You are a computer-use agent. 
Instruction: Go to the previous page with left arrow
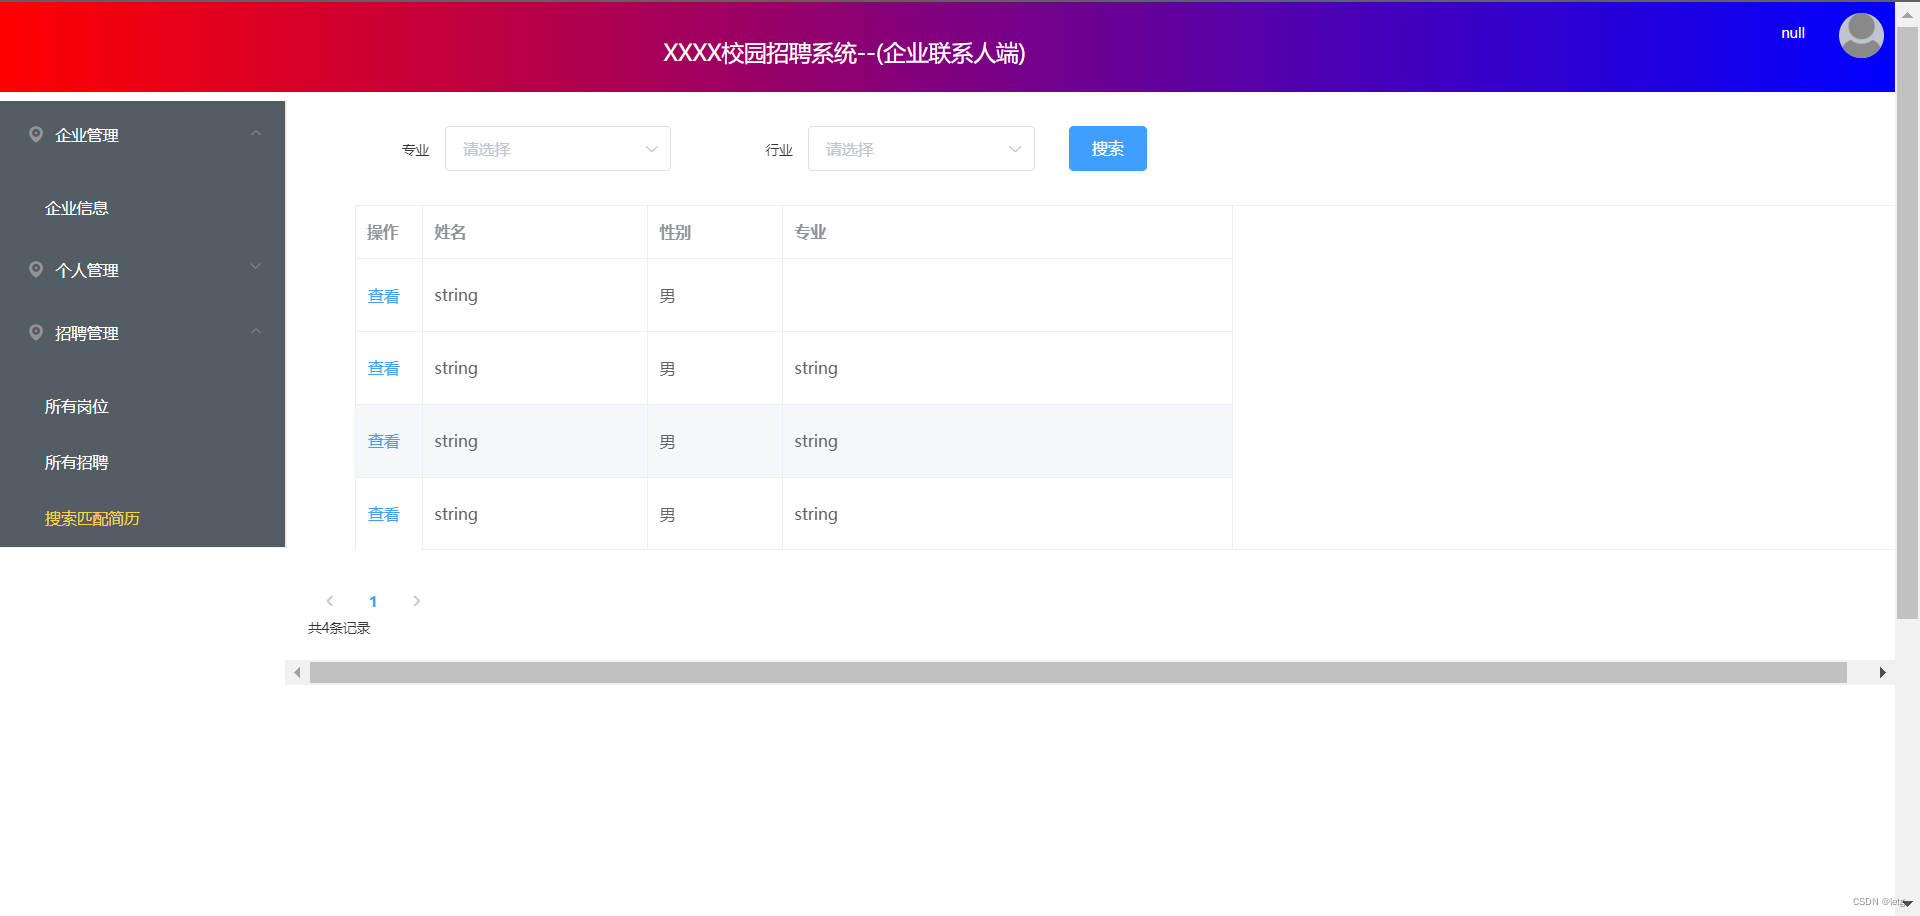coord(330,601)
